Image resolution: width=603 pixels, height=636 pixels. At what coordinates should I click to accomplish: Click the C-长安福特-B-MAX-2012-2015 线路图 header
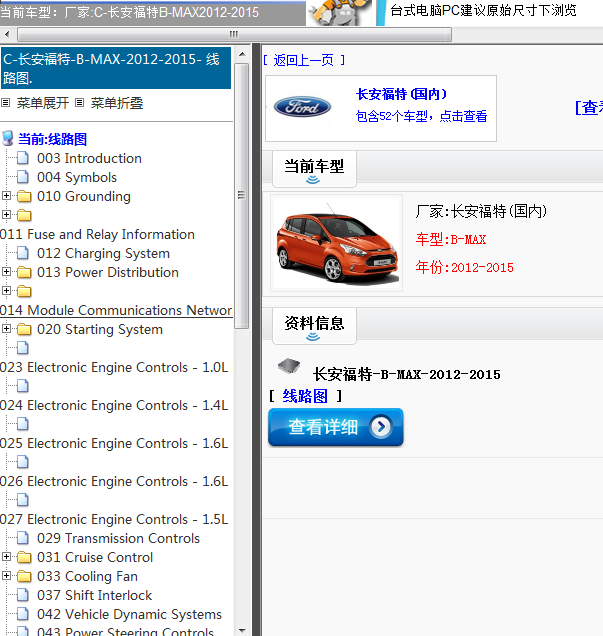pos(116,68)
